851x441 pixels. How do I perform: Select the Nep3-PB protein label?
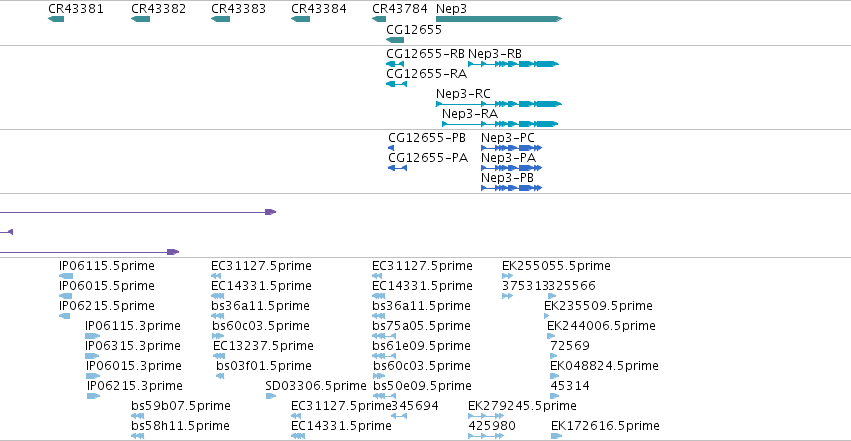pos(507,178)
